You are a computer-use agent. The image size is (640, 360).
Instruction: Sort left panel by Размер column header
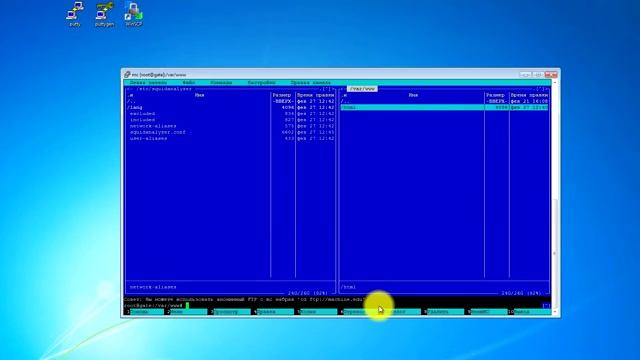(x=282, y=95)
